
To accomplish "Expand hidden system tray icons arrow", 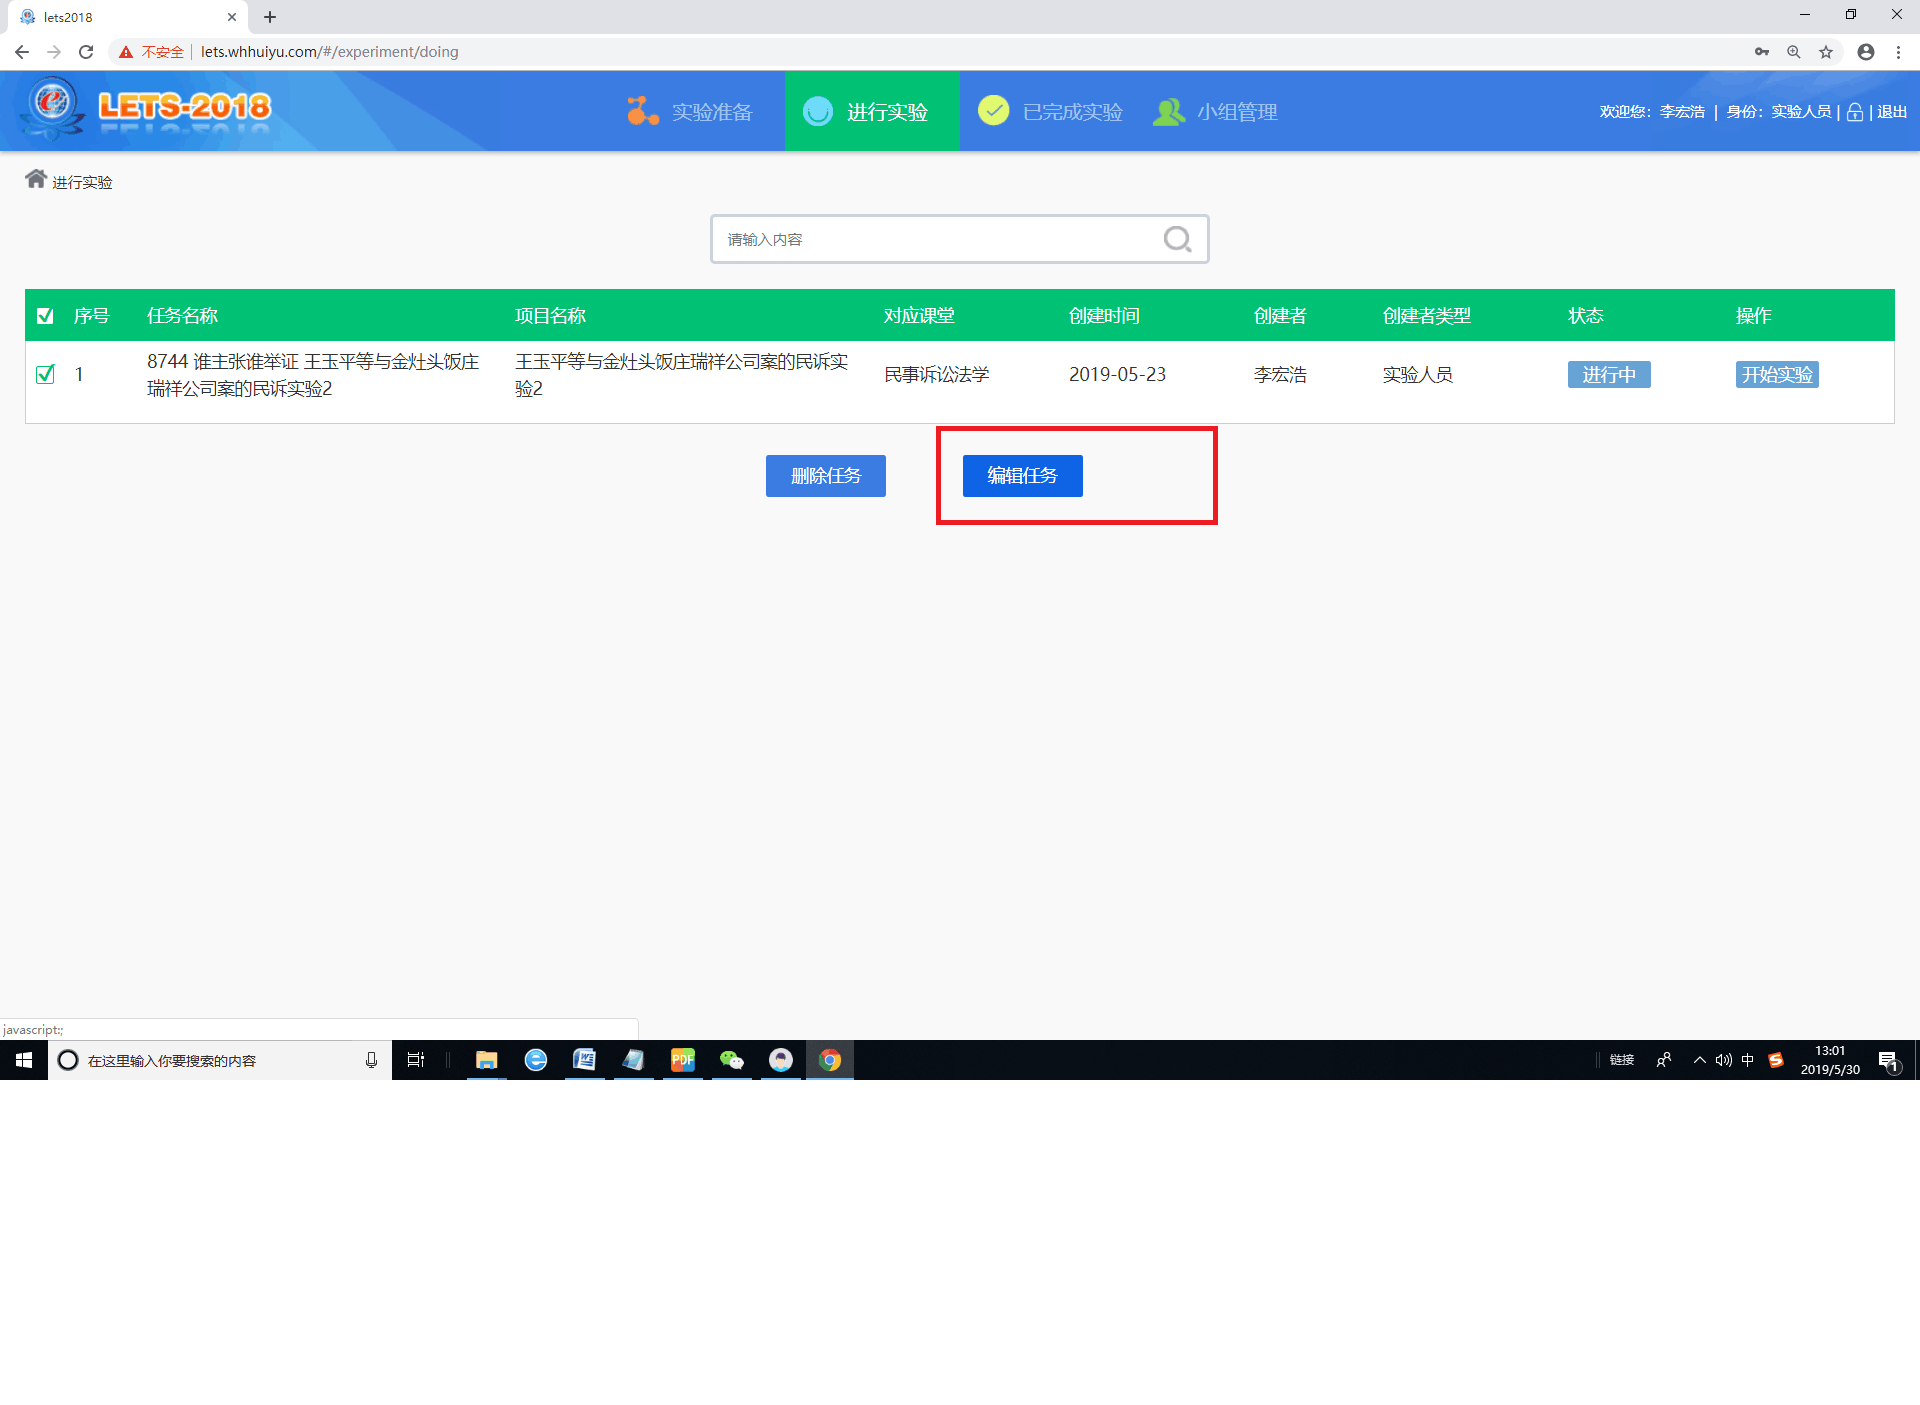I will 1699,1060.
